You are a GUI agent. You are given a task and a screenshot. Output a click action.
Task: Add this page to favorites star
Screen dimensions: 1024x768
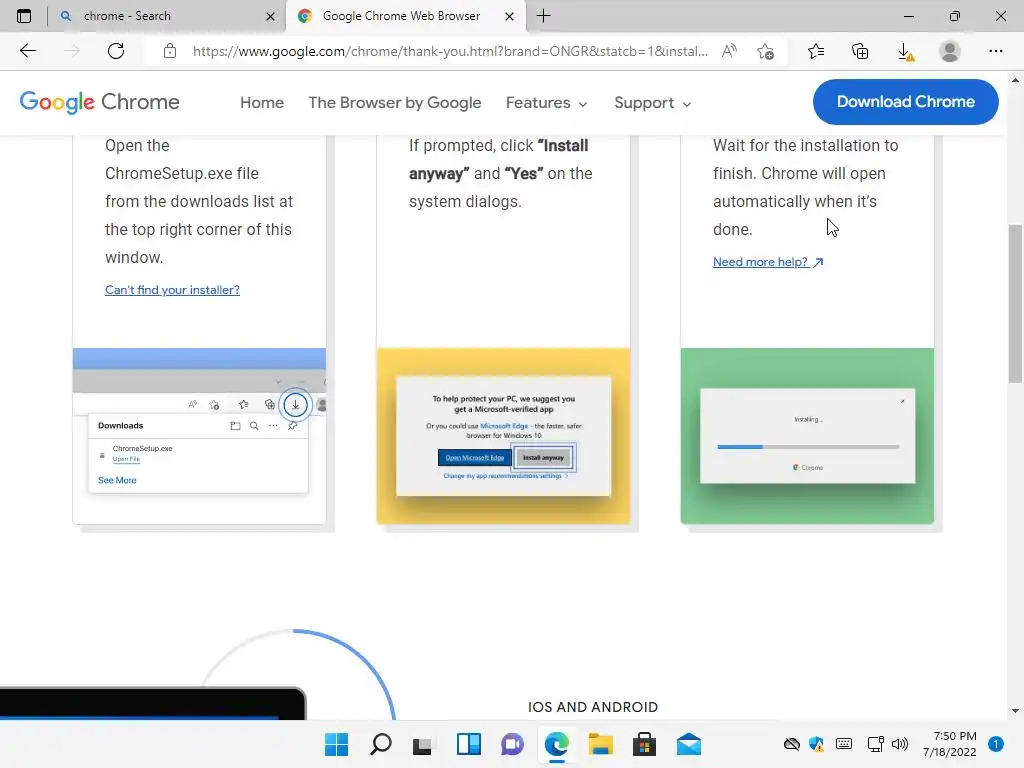point(765,51)
